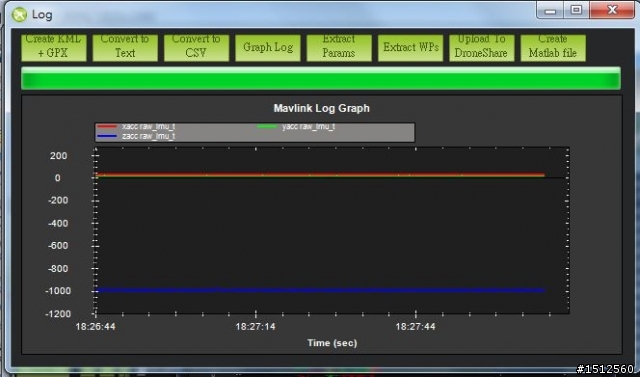Click the 18:26:44 time axis label
Image resolution: width=640 pixels, height=377 pixels.
point(96,327)
